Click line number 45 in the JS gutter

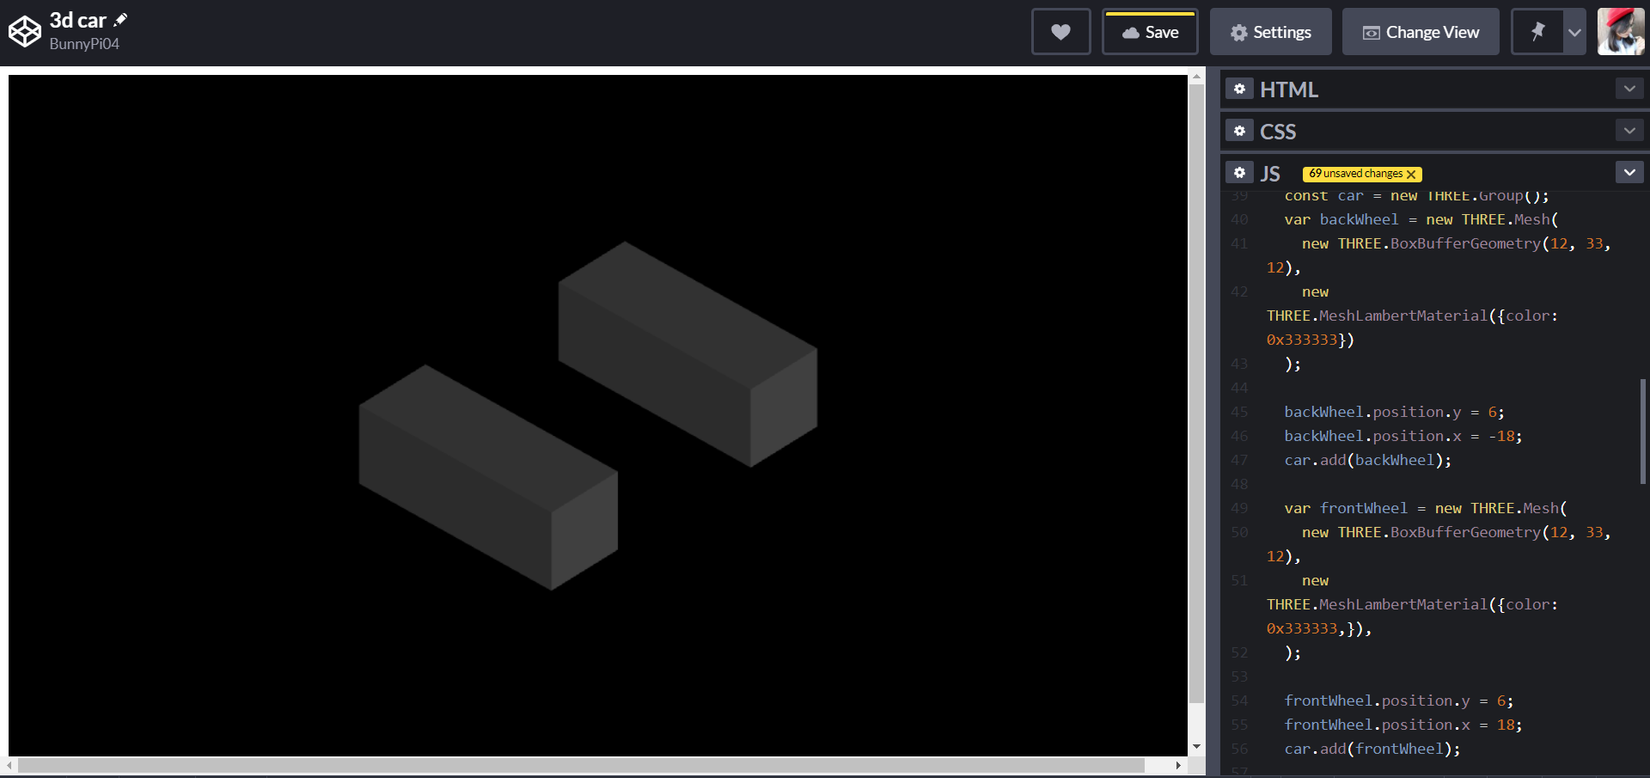point(1240,412)
